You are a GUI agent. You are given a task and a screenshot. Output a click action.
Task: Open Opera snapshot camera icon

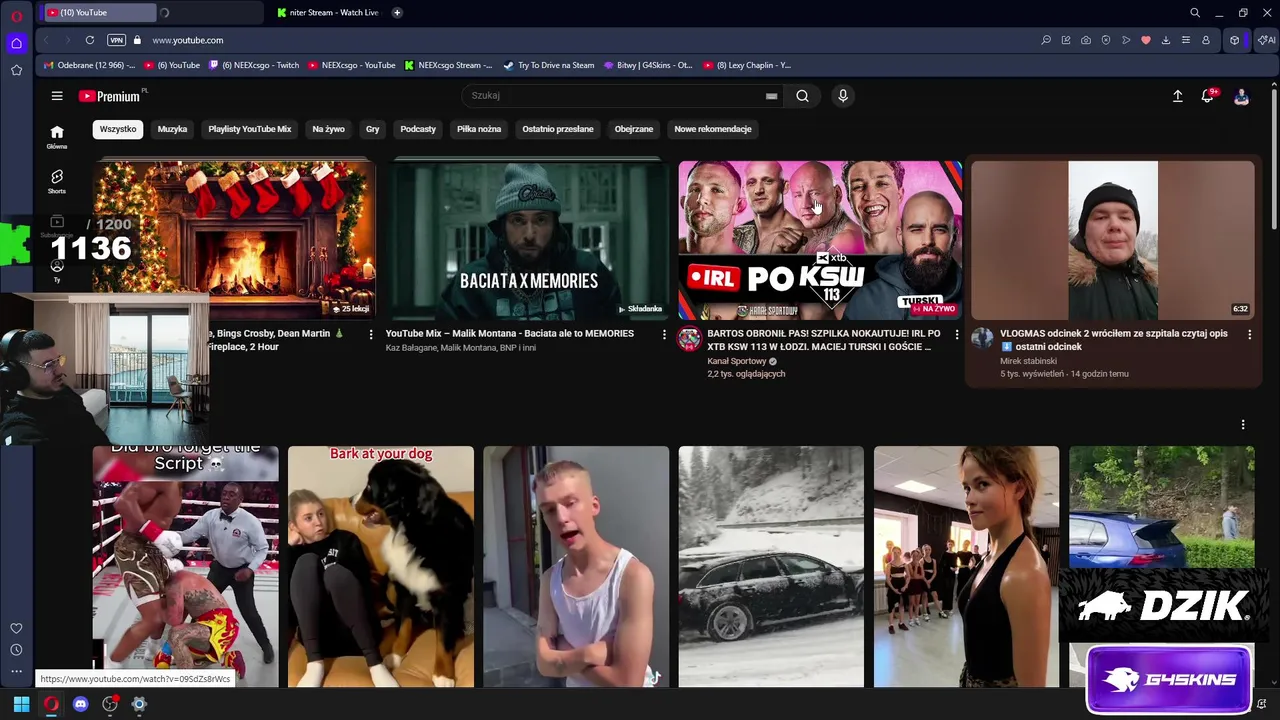[1086, 40]
